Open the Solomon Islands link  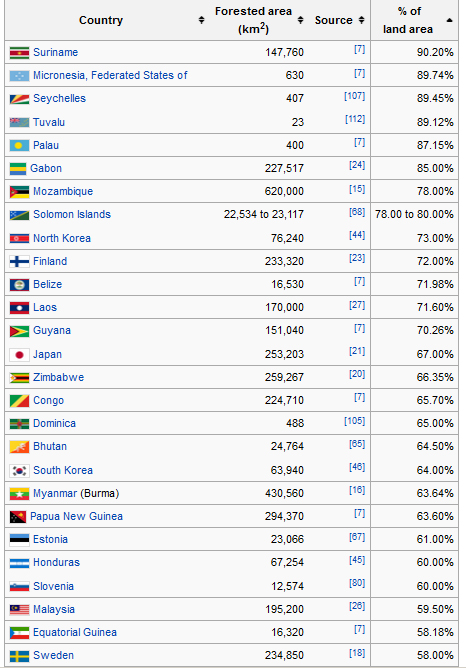72,214
